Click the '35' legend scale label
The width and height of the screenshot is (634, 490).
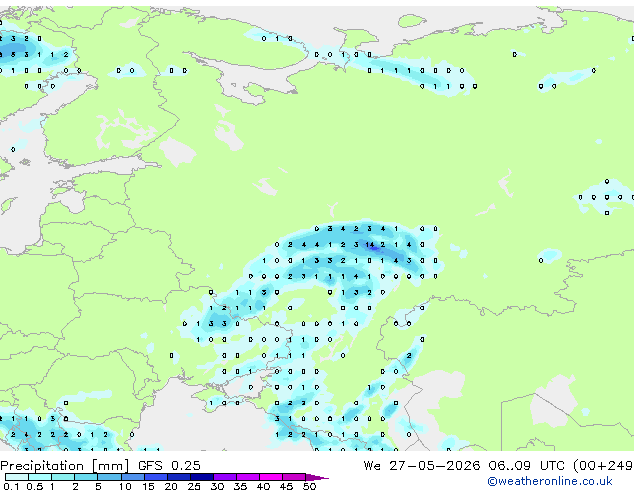pos(240,486)
